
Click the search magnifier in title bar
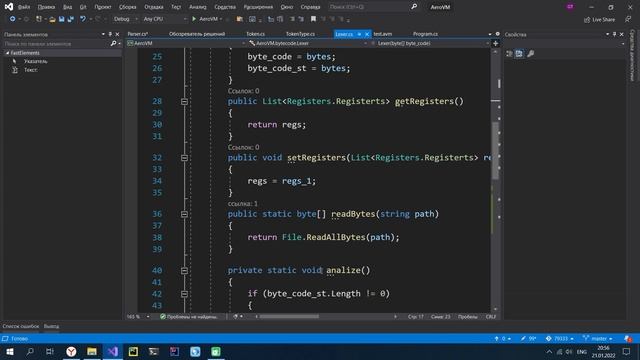point(414,7)
